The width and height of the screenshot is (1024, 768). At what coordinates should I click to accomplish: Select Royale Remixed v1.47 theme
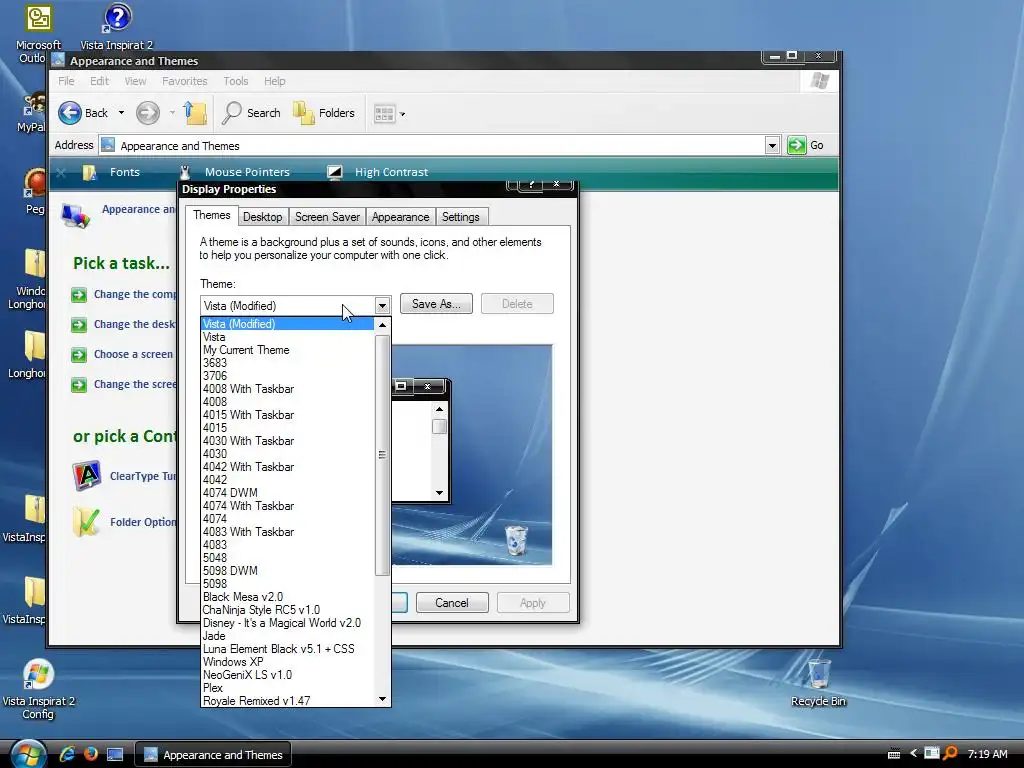[x=287, y=701]
